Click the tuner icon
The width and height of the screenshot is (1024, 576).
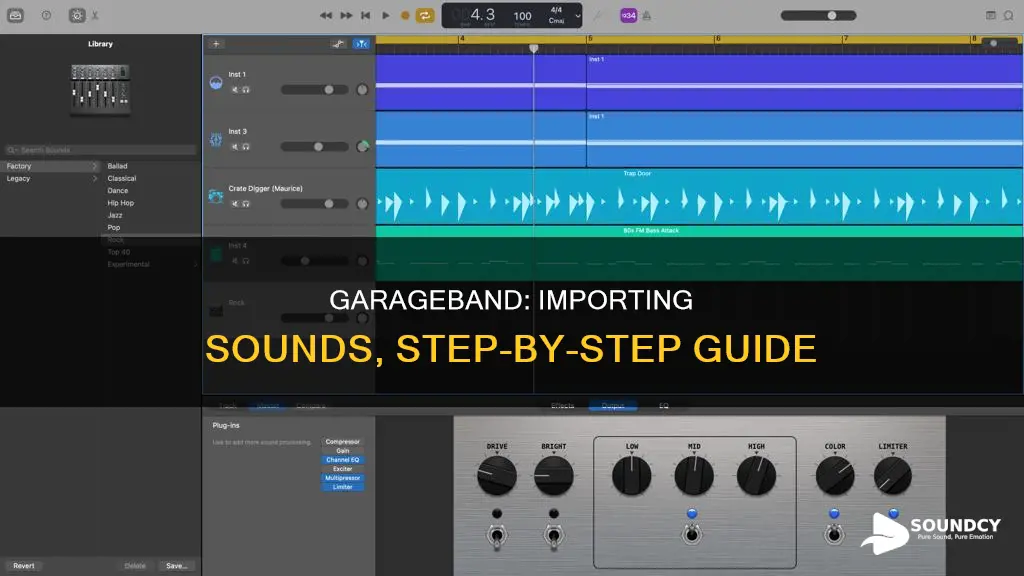click(x=598, y=15)
